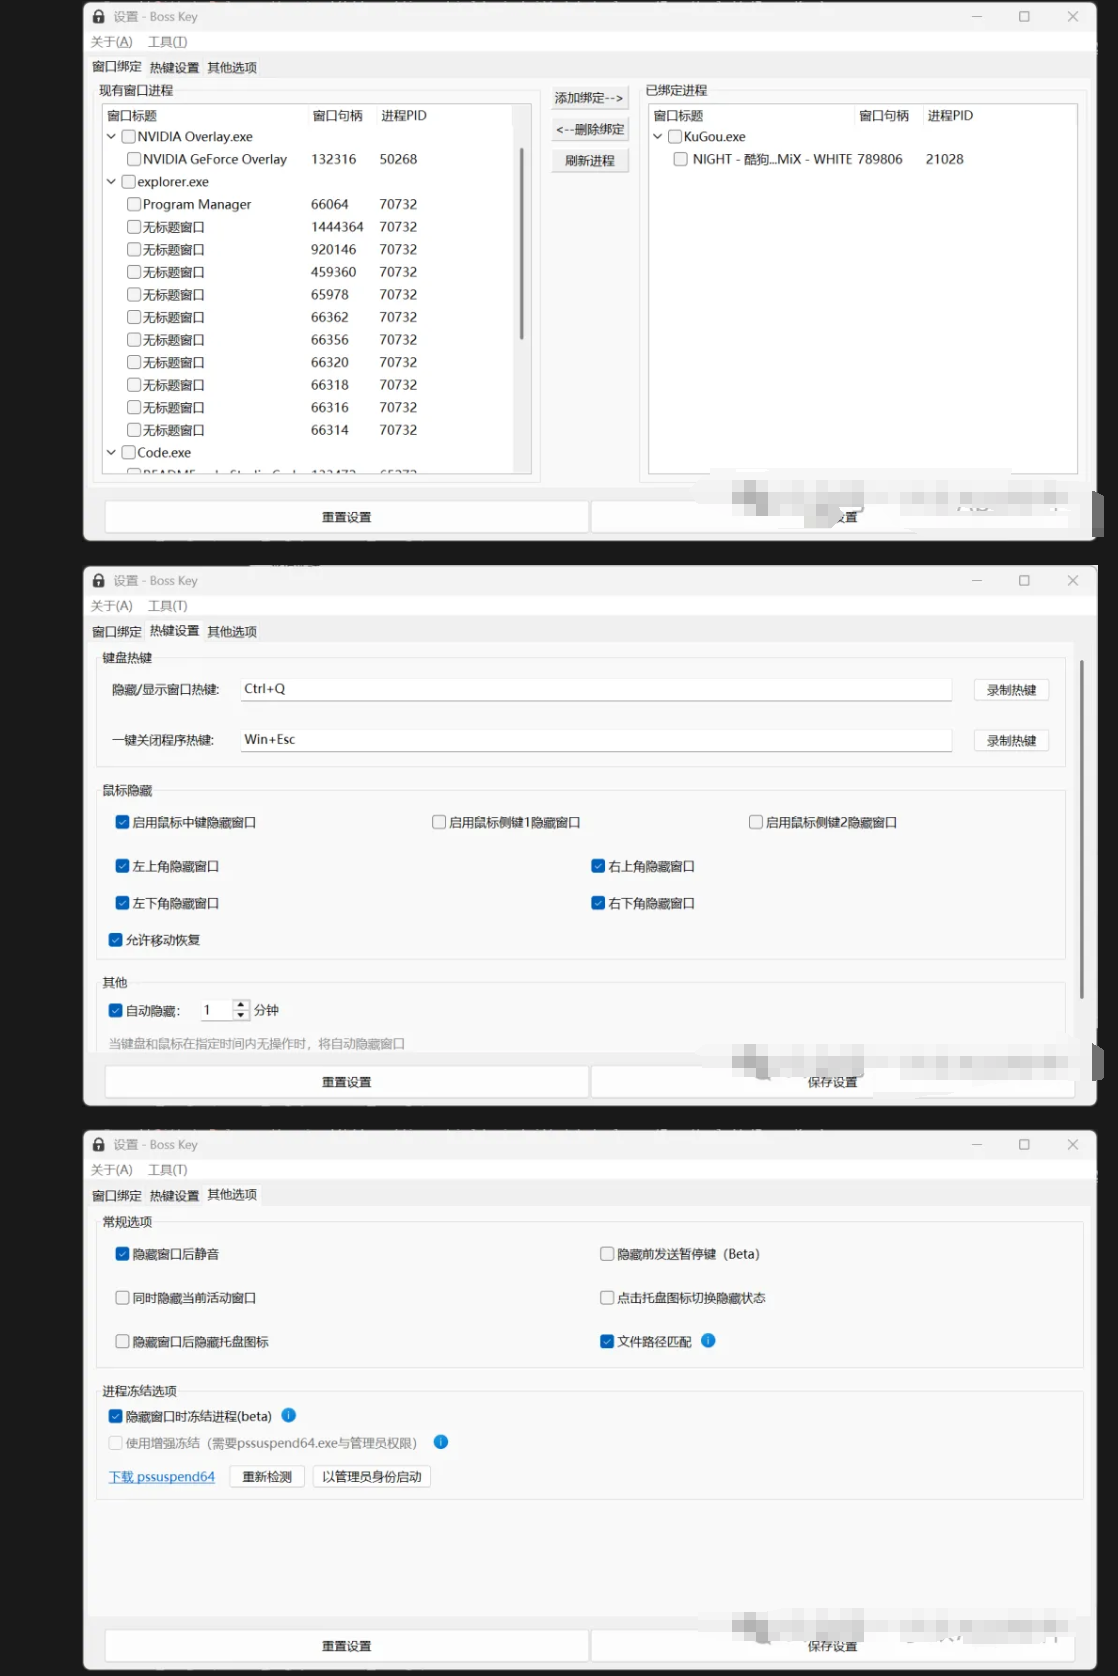Uncheck 隐藏窗口时冻结进程(beta) checkbox
Viewport: 1118px width, 1676px height.
tap(116, 1416)
